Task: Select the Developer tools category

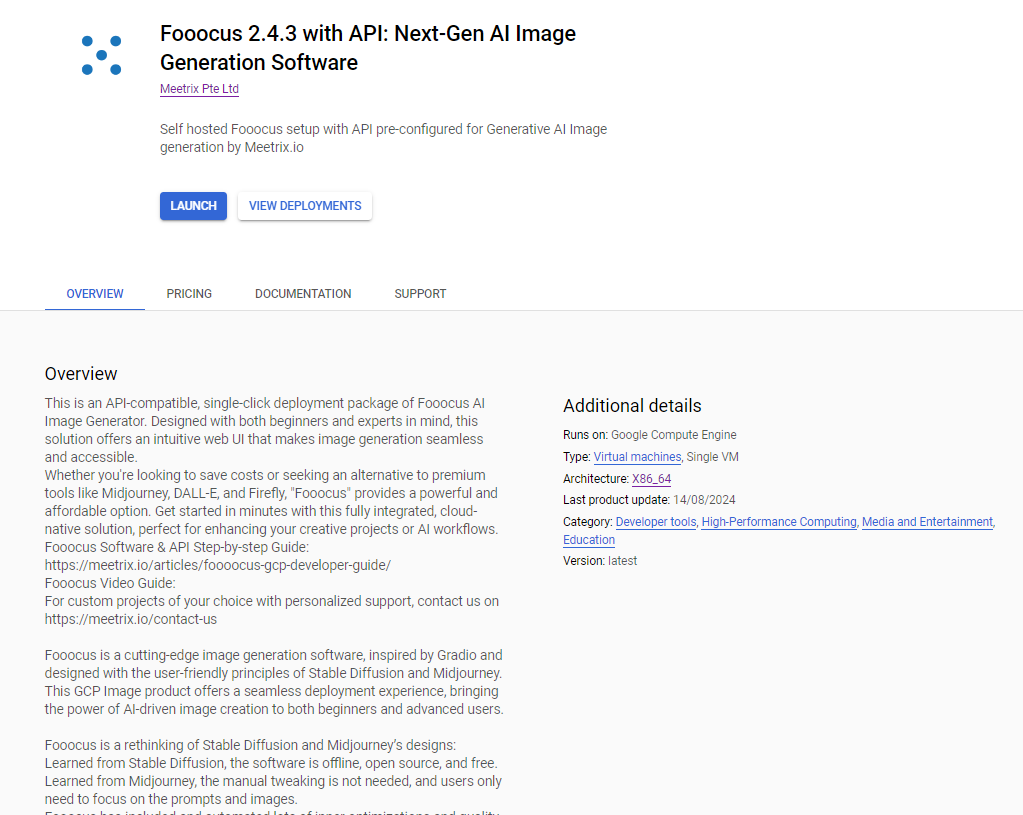Action: click(656, 521)
